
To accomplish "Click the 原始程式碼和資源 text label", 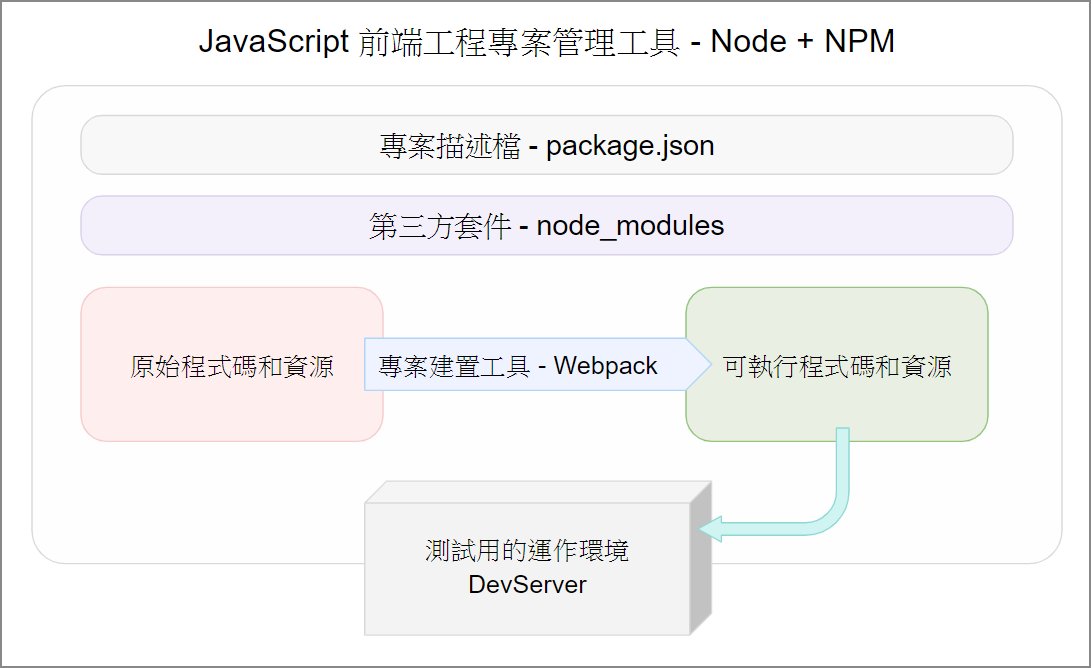I will coord(232,367).
